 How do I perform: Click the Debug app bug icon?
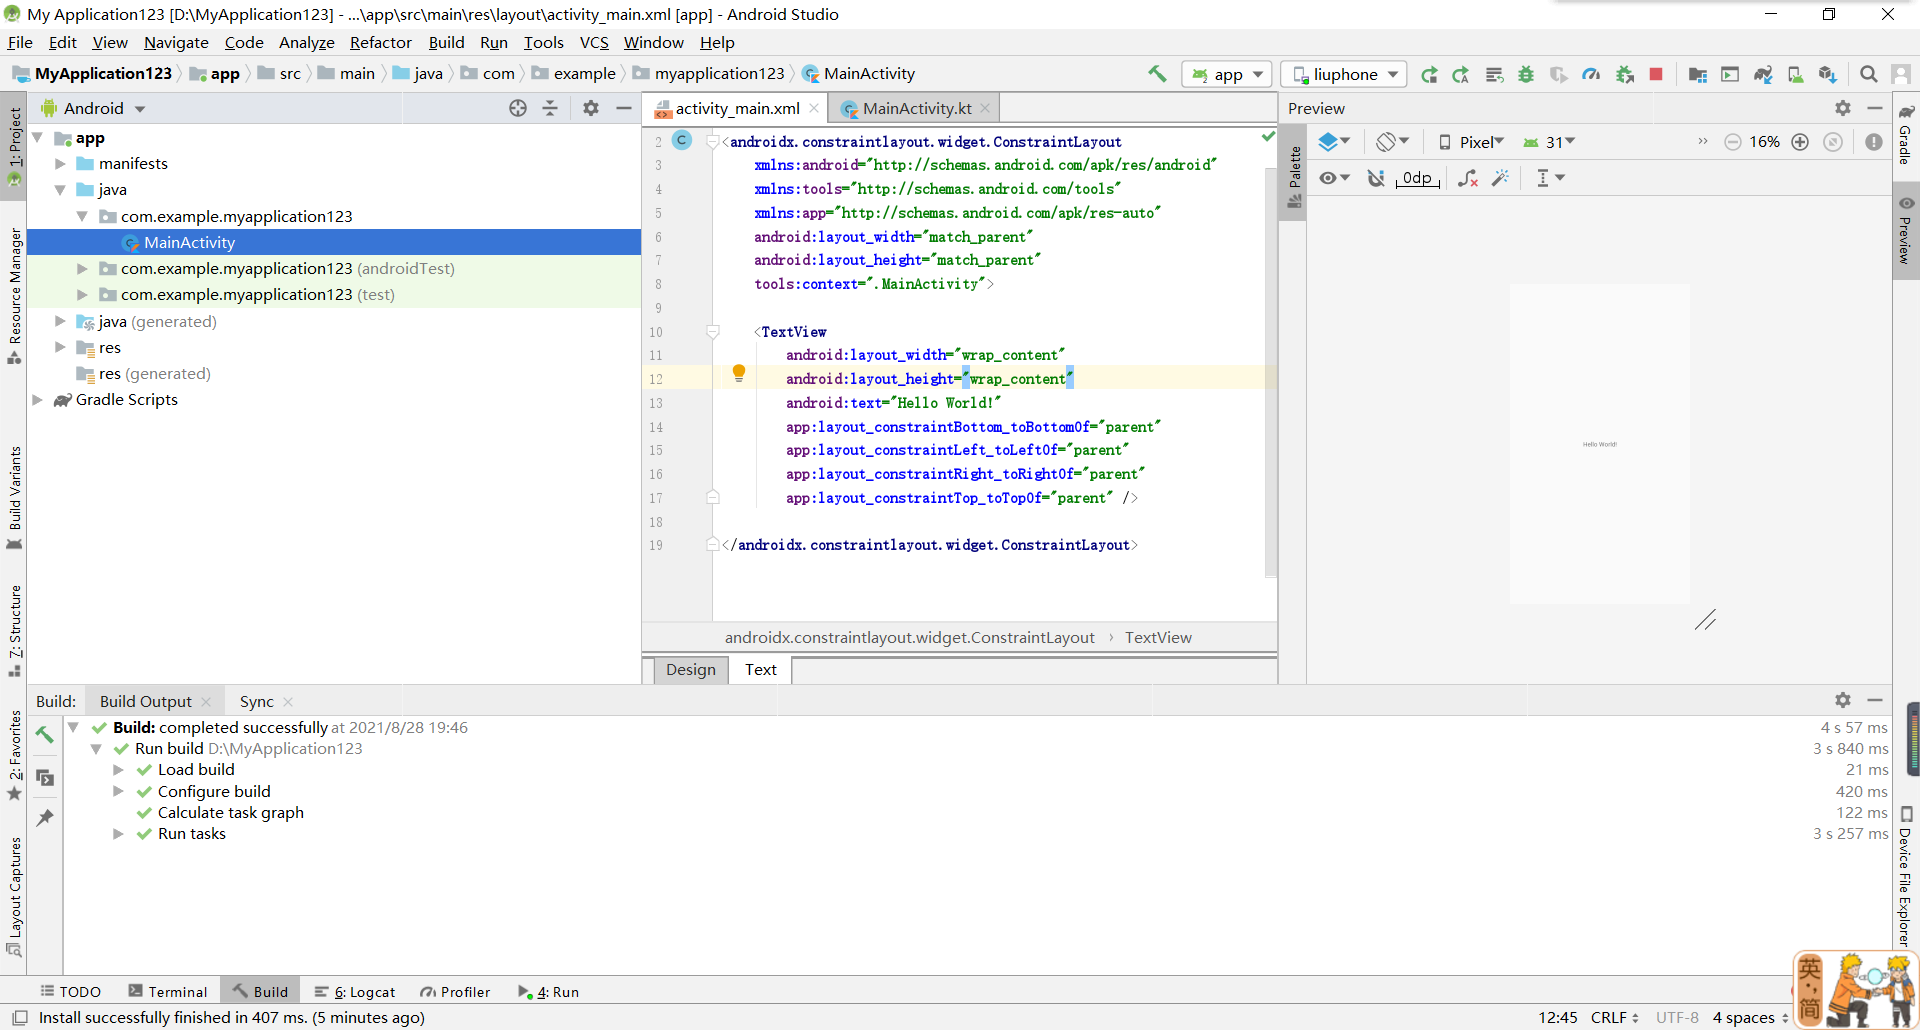(x=1526, y=74)
